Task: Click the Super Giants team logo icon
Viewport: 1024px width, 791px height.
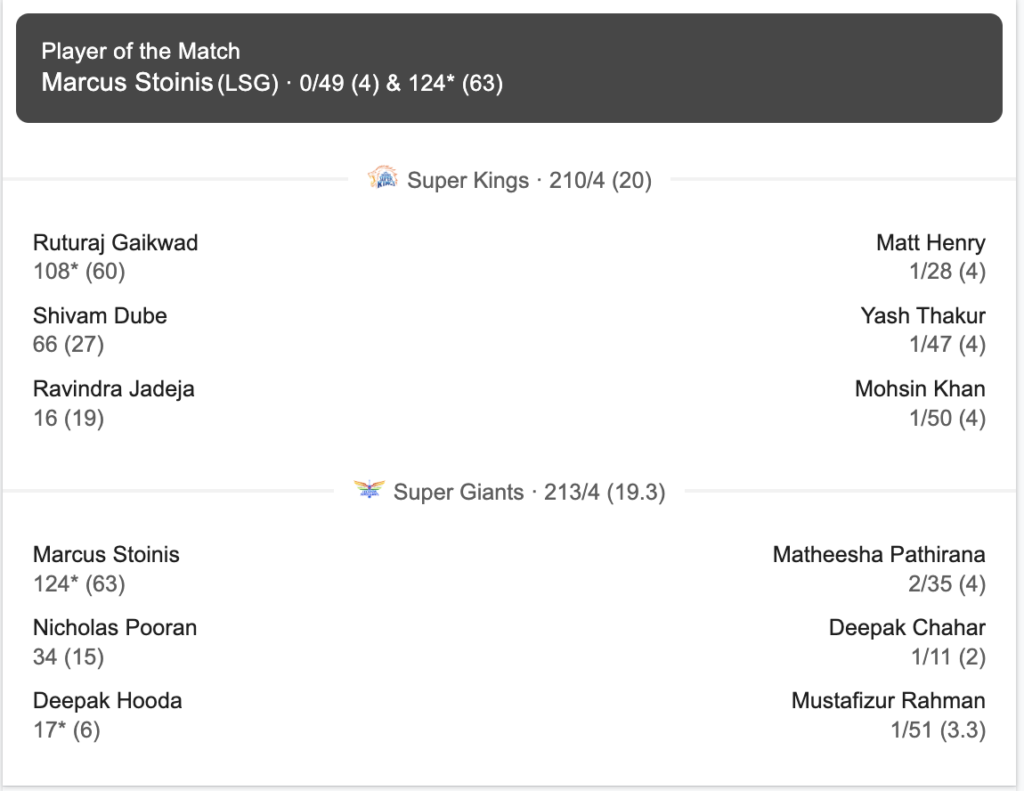Action: click(x=369, y=491)
